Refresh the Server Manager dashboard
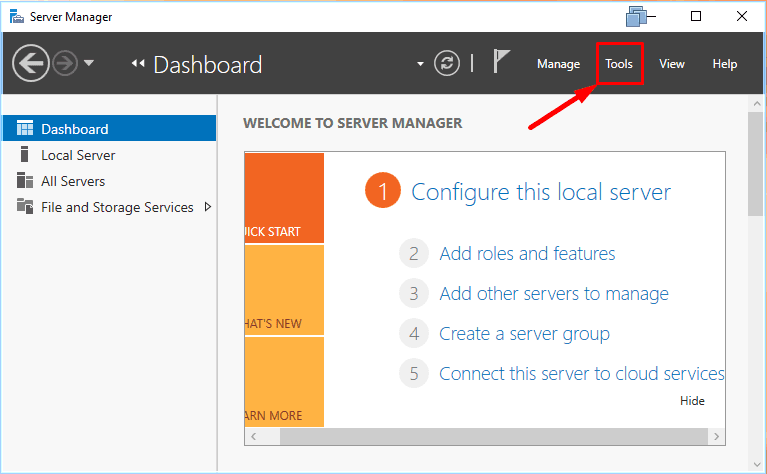The image size is (767, 474). click(447, 63)
